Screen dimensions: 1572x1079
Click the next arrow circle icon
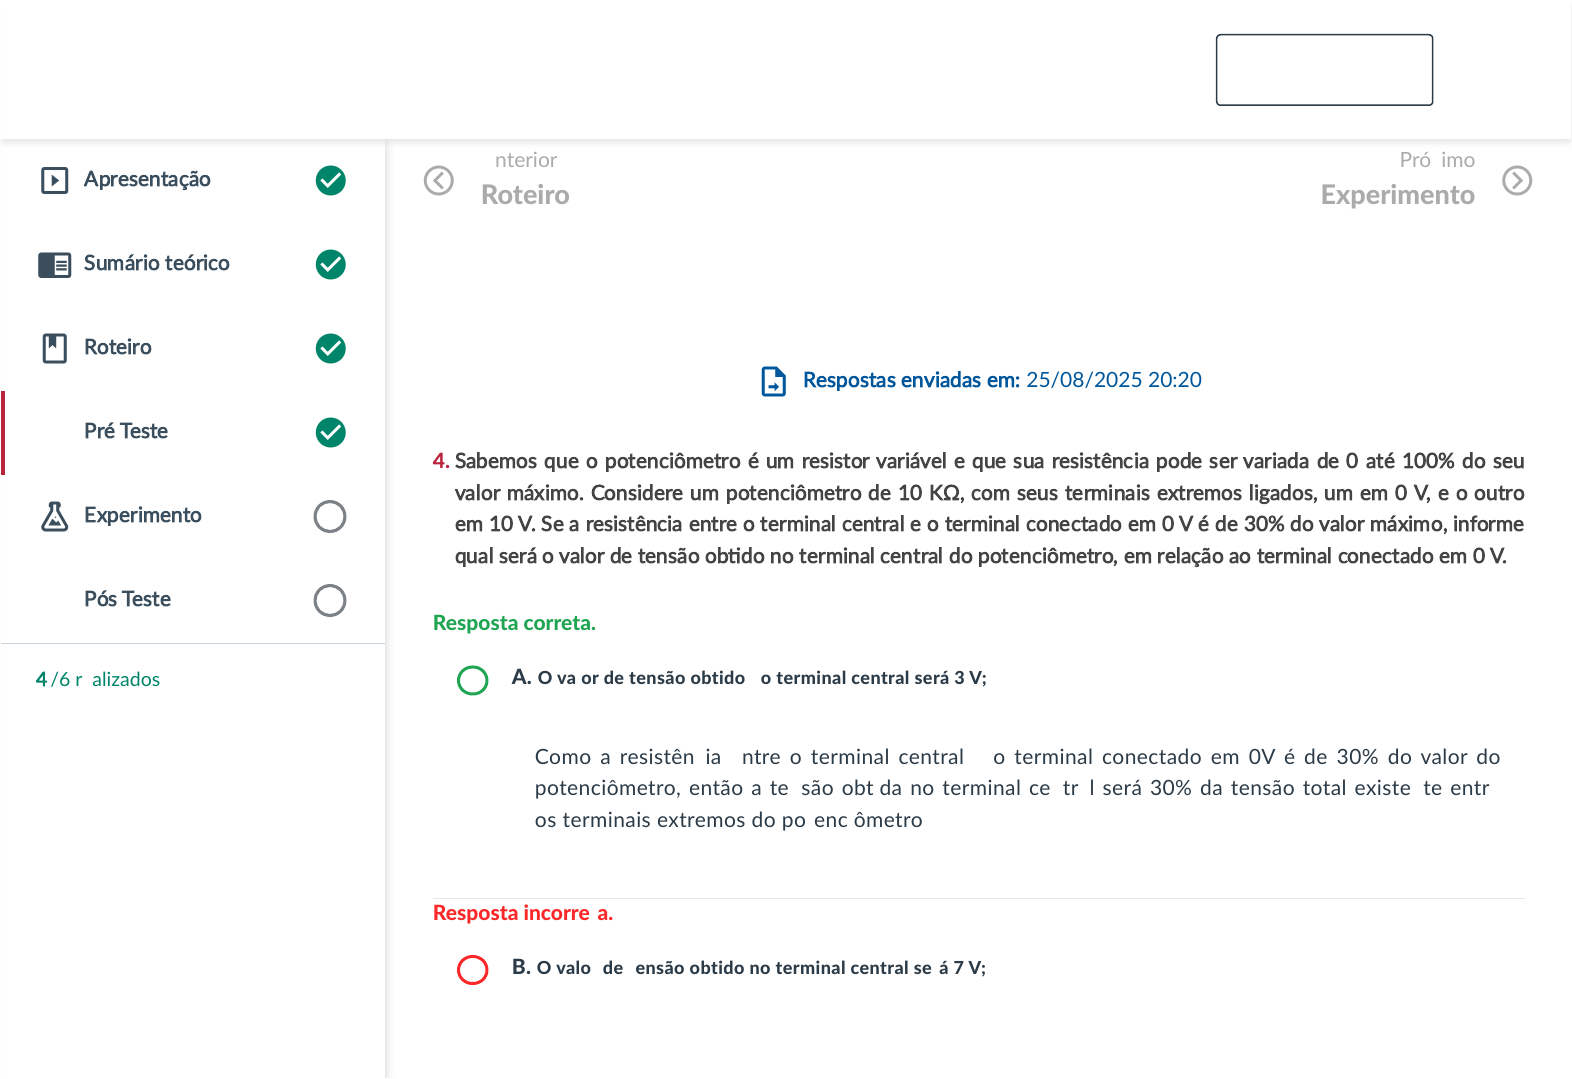tap(1517, 181)
